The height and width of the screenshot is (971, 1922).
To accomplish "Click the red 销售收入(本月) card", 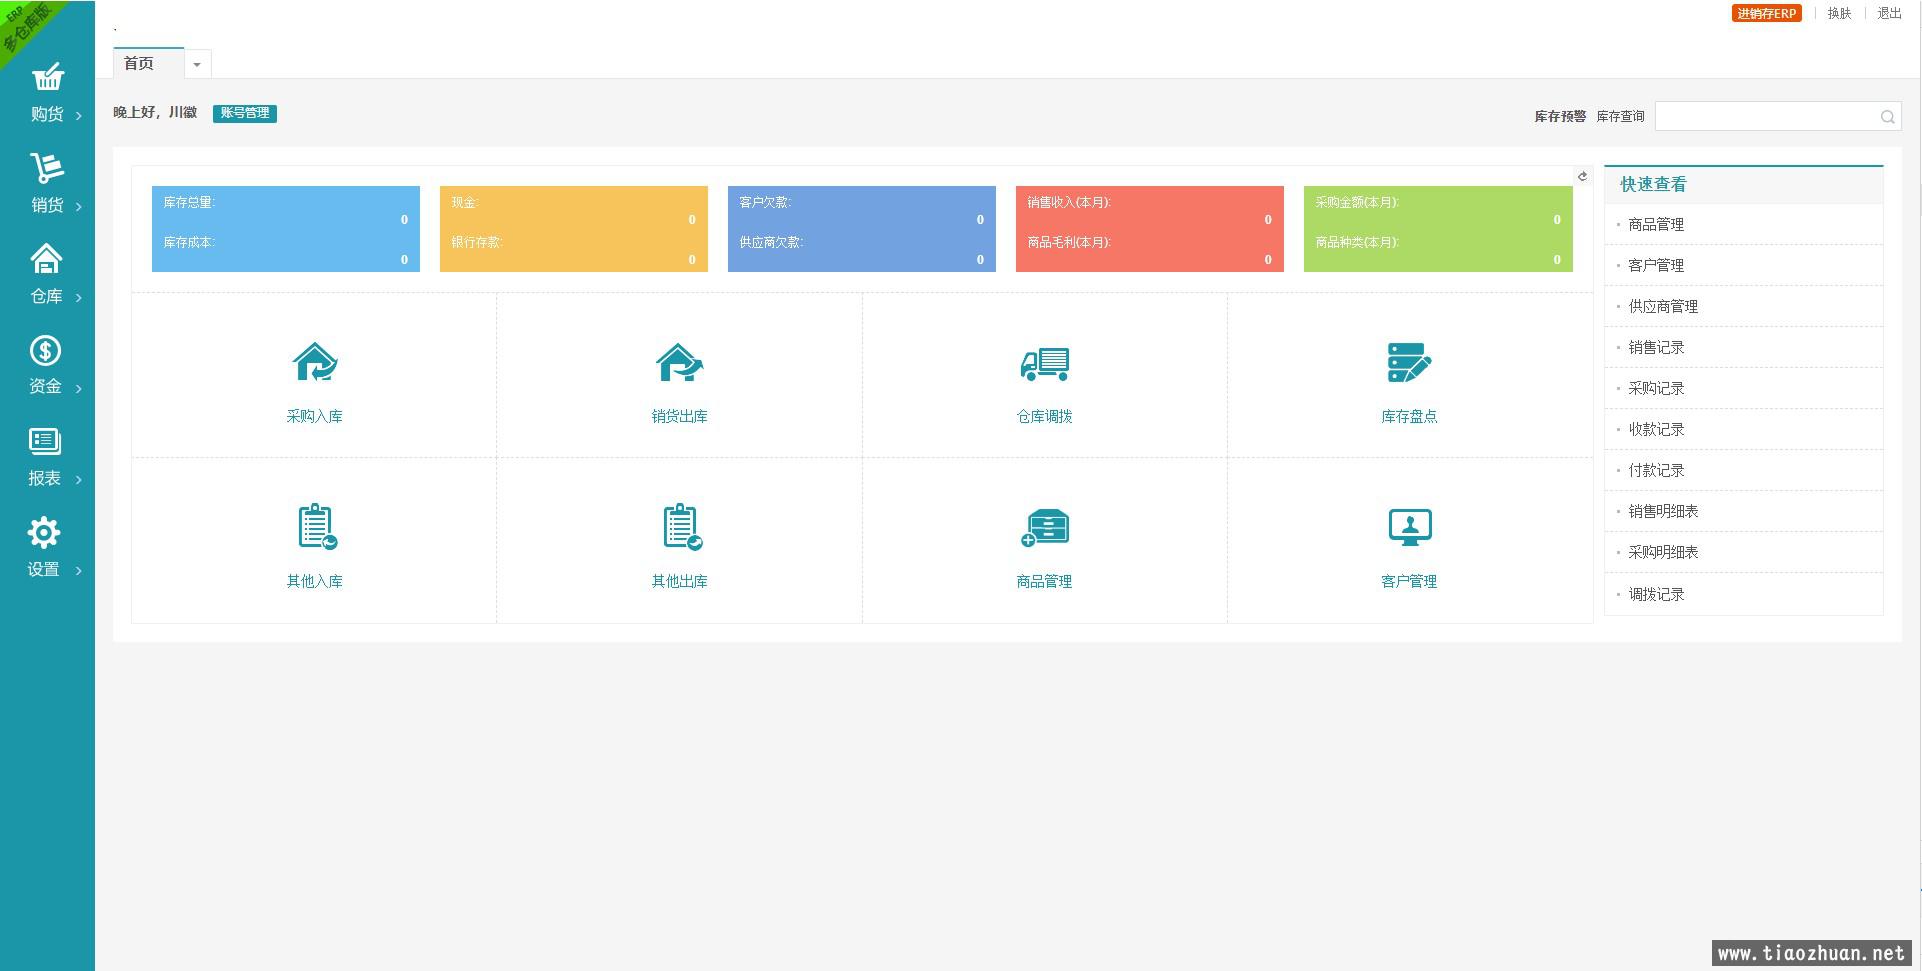I will coord(1150,229).
